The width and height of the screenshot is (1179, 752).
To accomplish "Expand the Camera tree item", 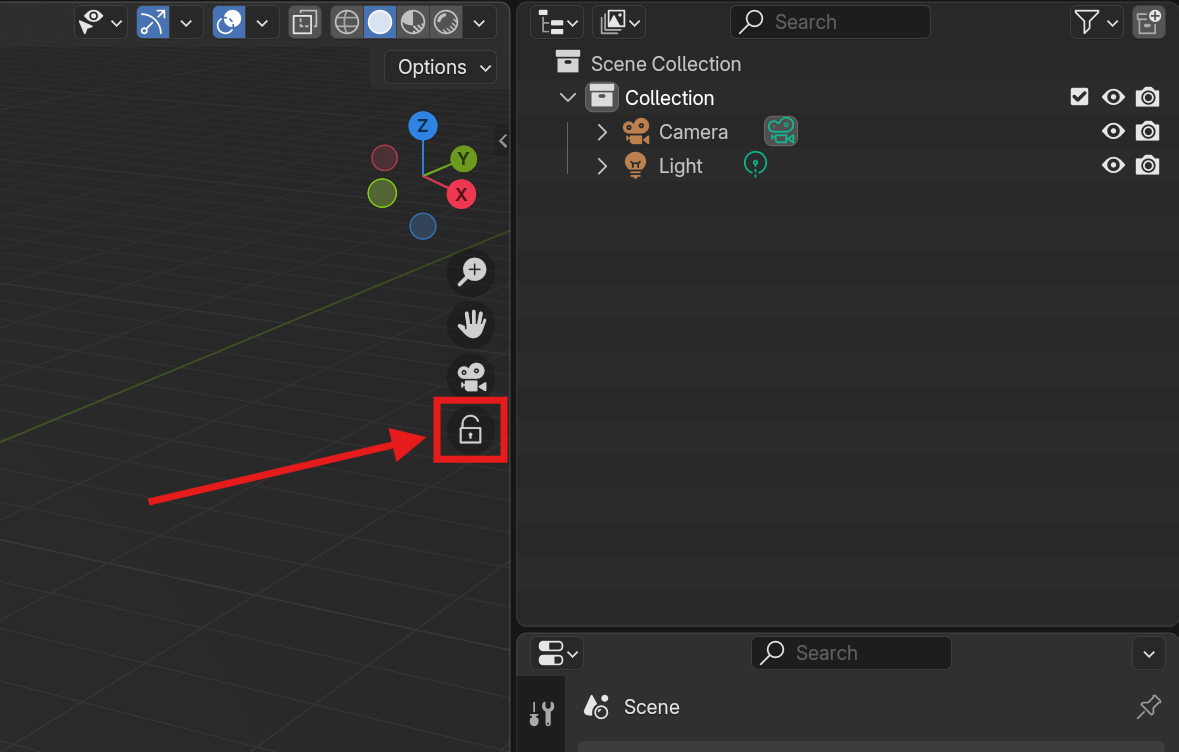I will 602,132.
